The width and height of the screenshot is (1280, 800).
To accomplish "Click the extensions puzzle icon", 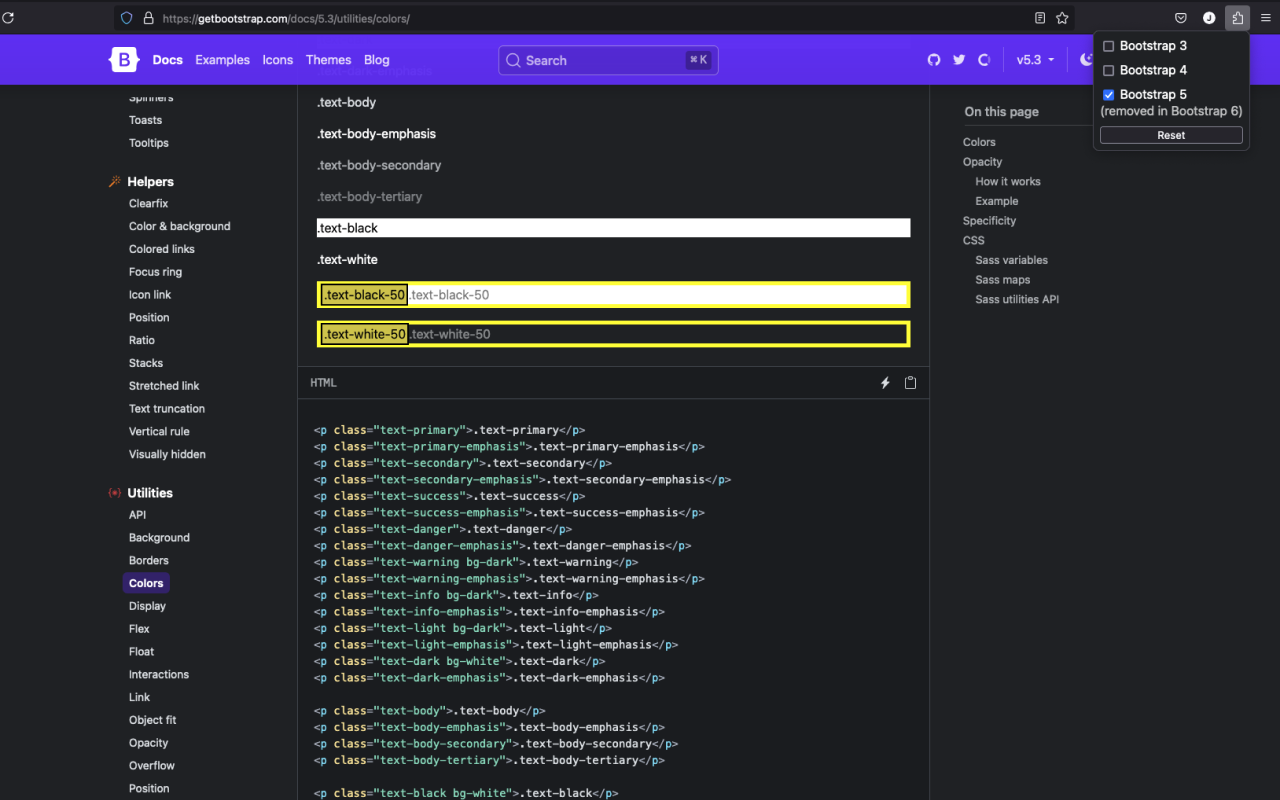I will coord(1238,18).
